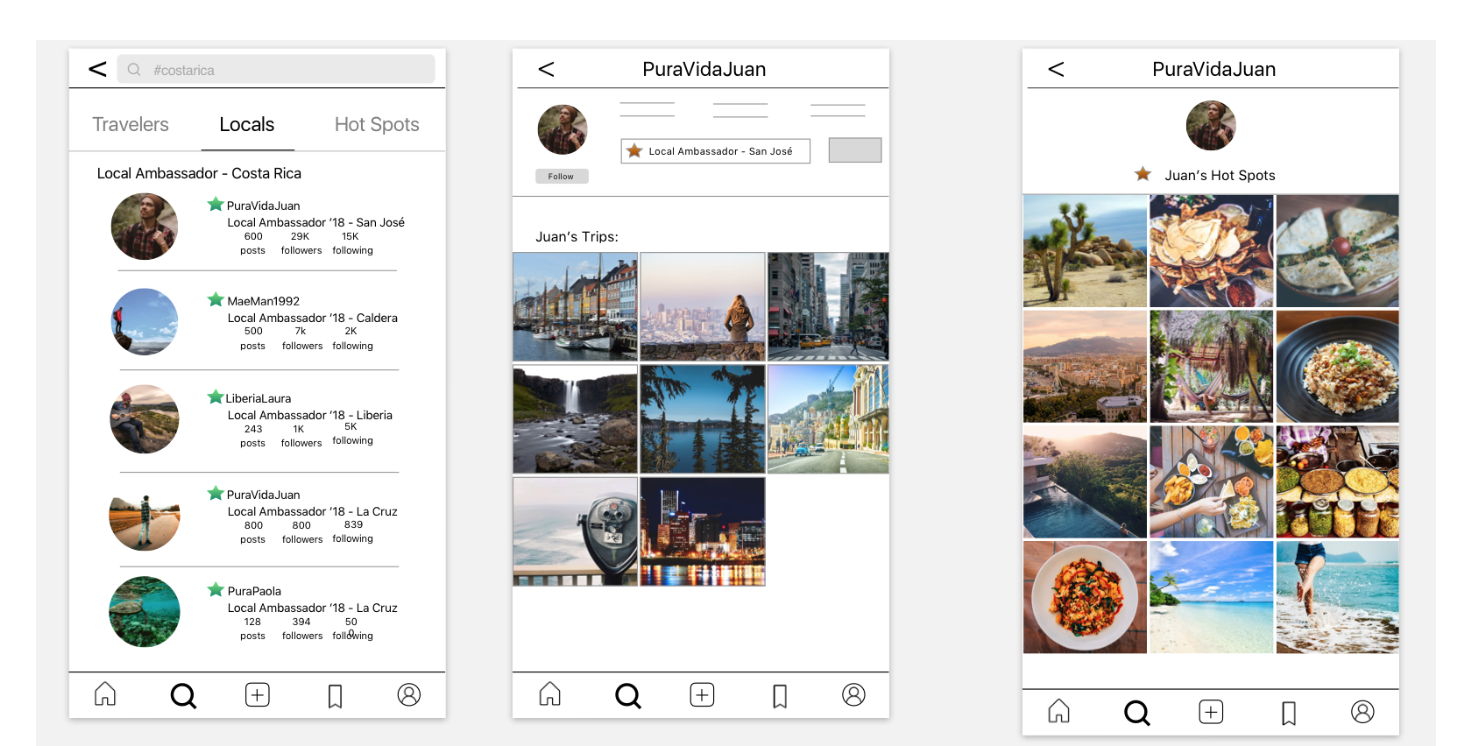
Task: Tap the search icon on Juan's Trips screen
Action: 628,695
